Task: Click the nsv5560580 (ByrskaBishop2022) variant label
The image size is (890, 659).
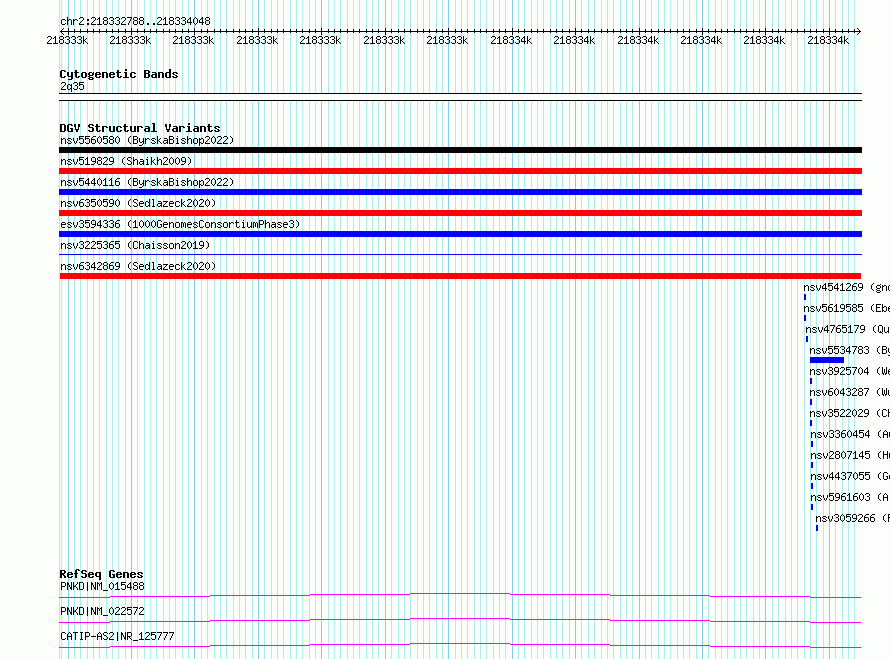Action: click(147, 140)
